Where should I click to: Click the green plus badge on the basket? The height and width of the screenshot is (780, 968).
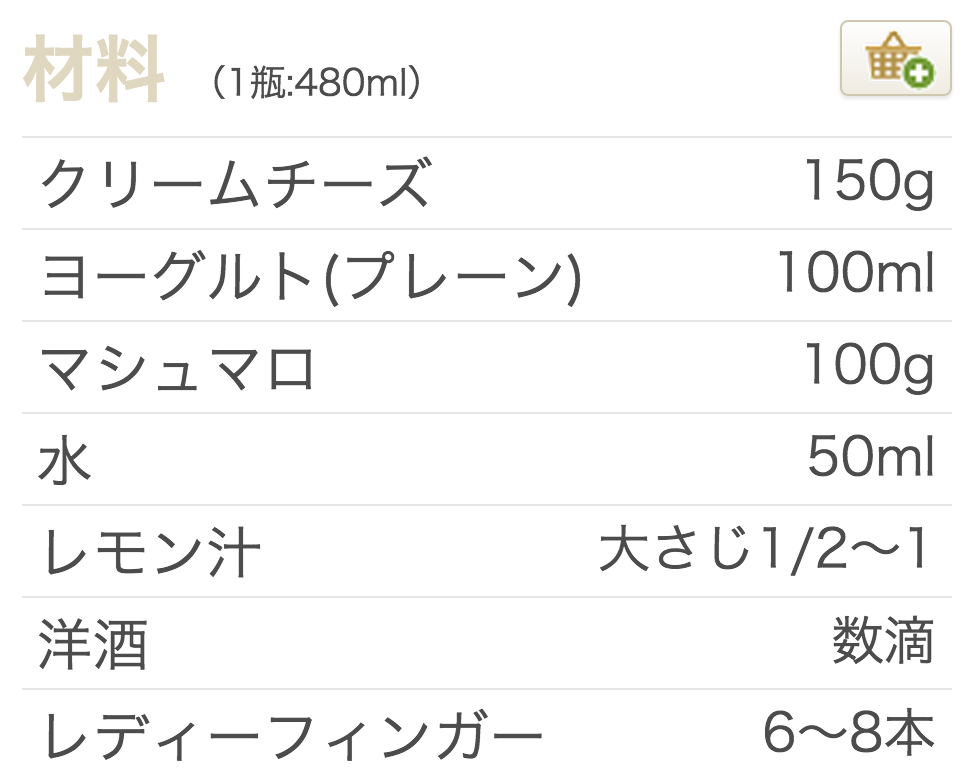(x=920, y=73)
